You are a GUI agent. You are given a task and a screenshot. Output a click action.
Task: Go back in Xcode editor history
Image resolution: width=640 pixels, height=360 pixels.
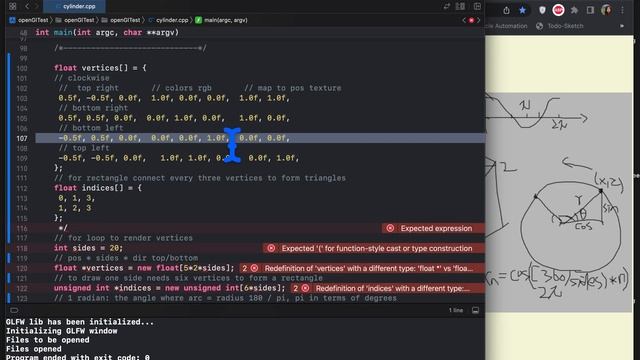tap(27, 6)
